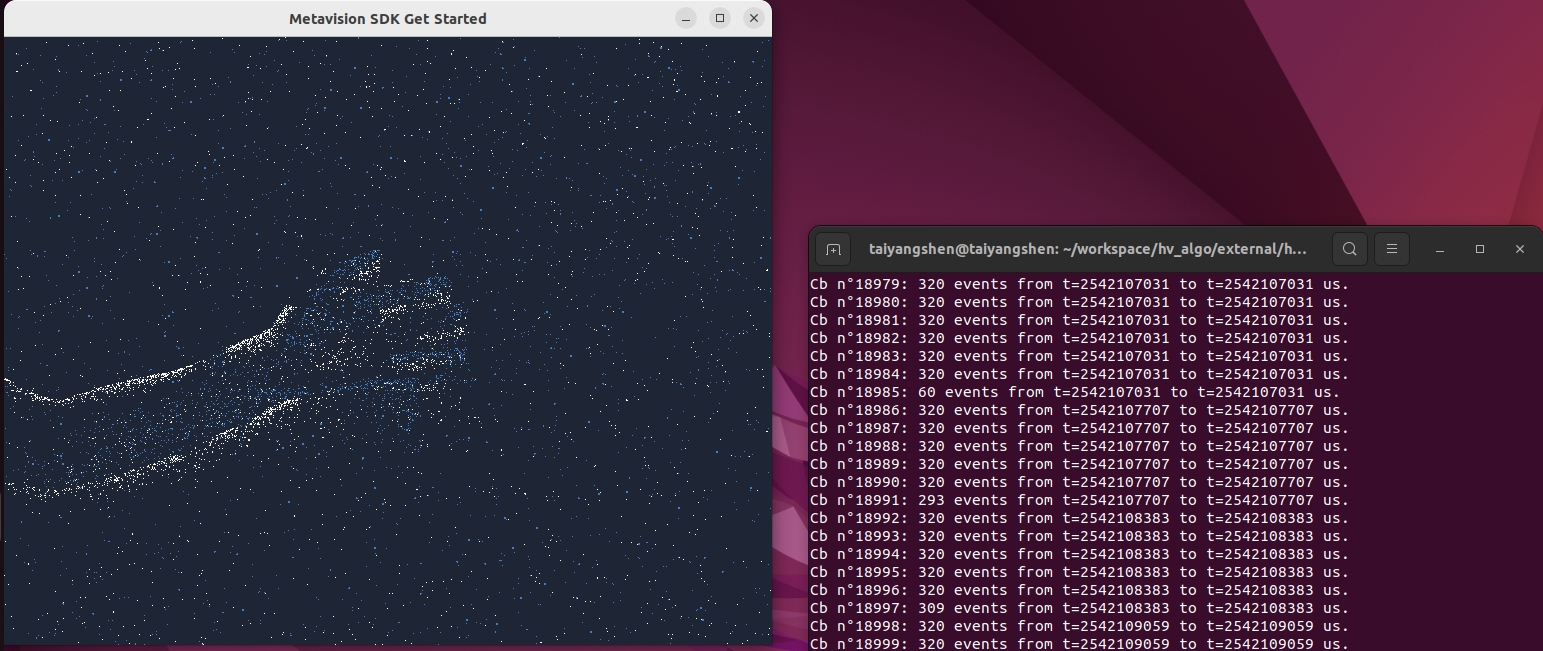Screen dimensions: 1543x651
Task: Maximize the terminal window
Action: (1480, 249)
